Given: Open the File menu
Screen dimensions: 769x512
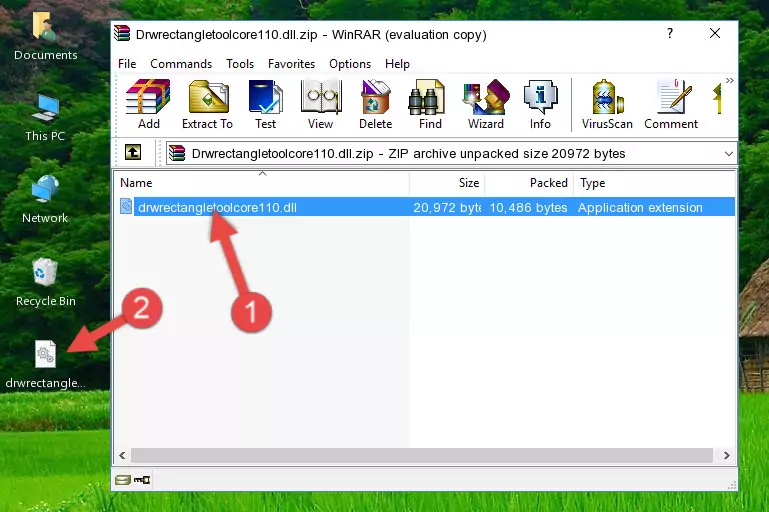Looking at the screenshot, I should (x=127, y=64).
